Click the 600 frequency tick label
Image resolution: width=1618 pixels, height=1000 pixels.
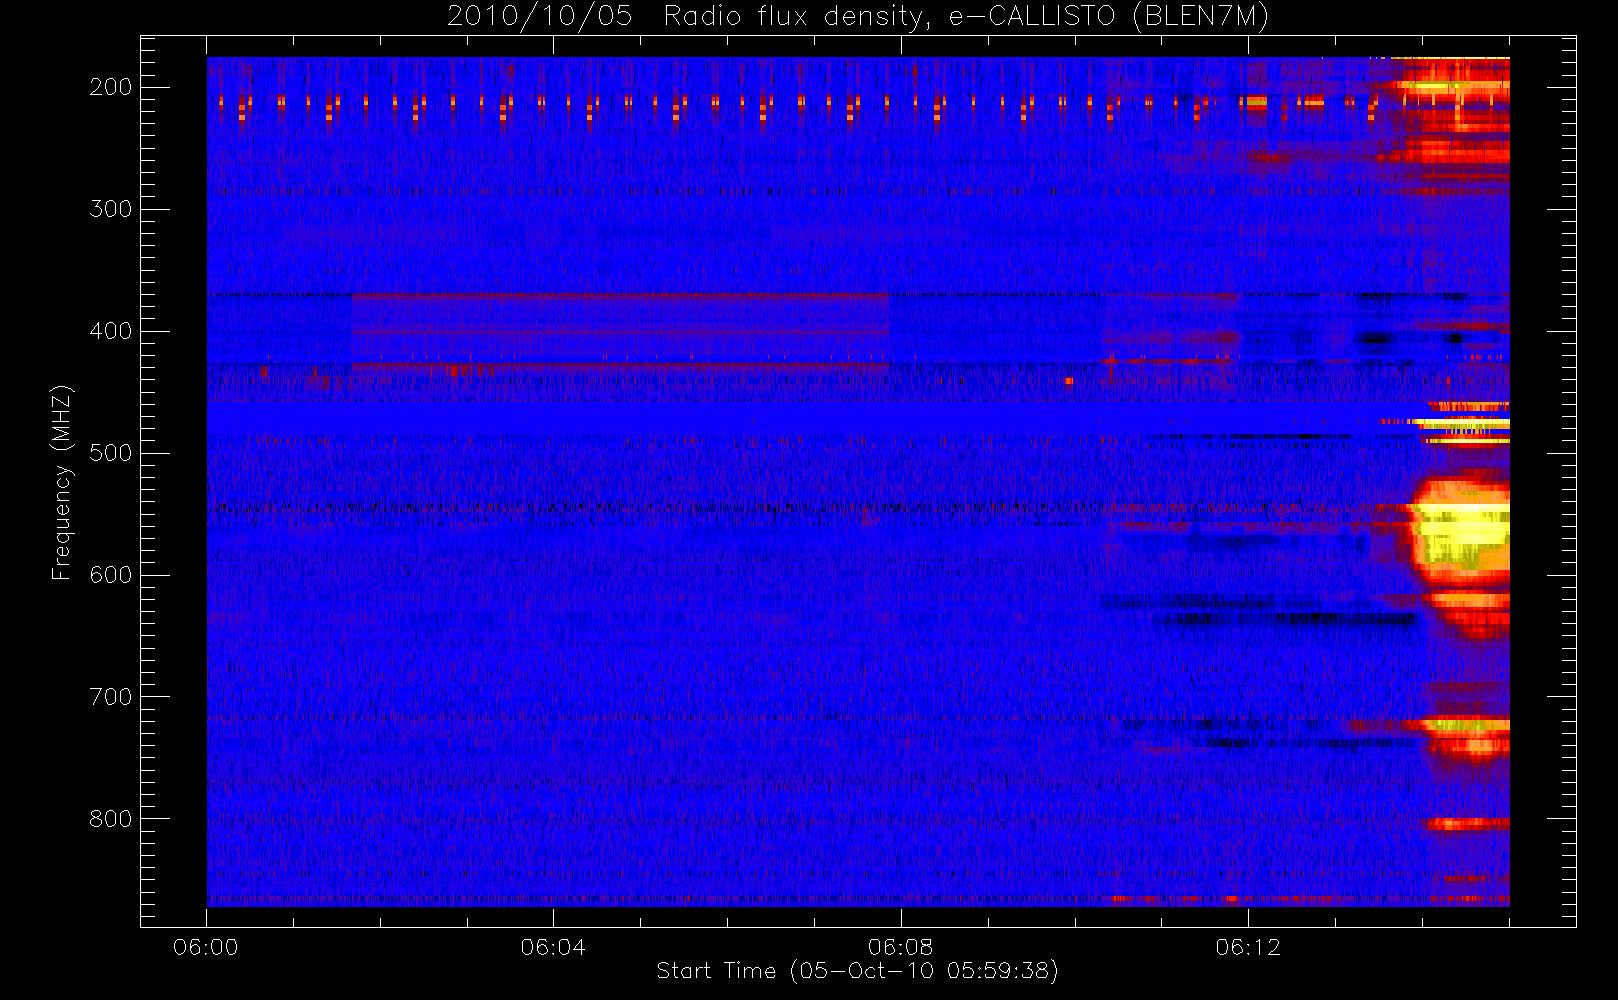point(111,575)
